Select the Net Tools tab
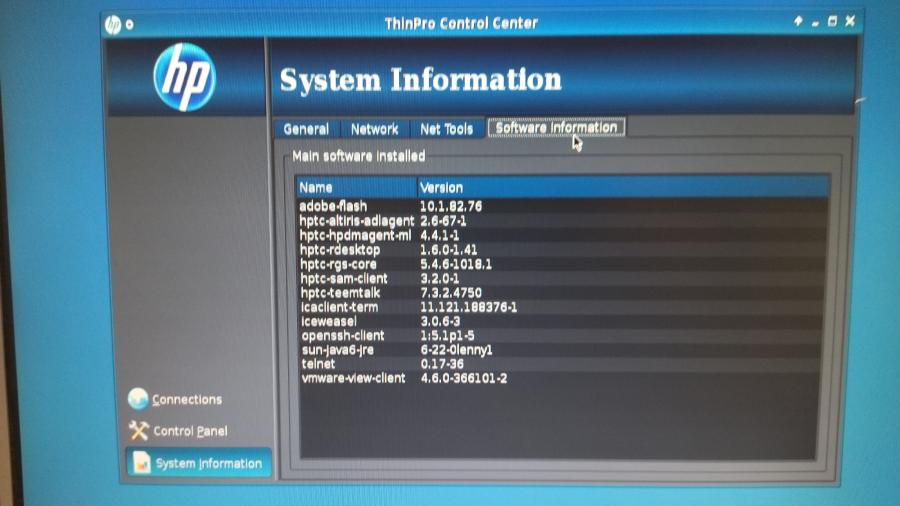Viewport: 900px width, 506px height. pyautogui.click(x=446, y=129)
